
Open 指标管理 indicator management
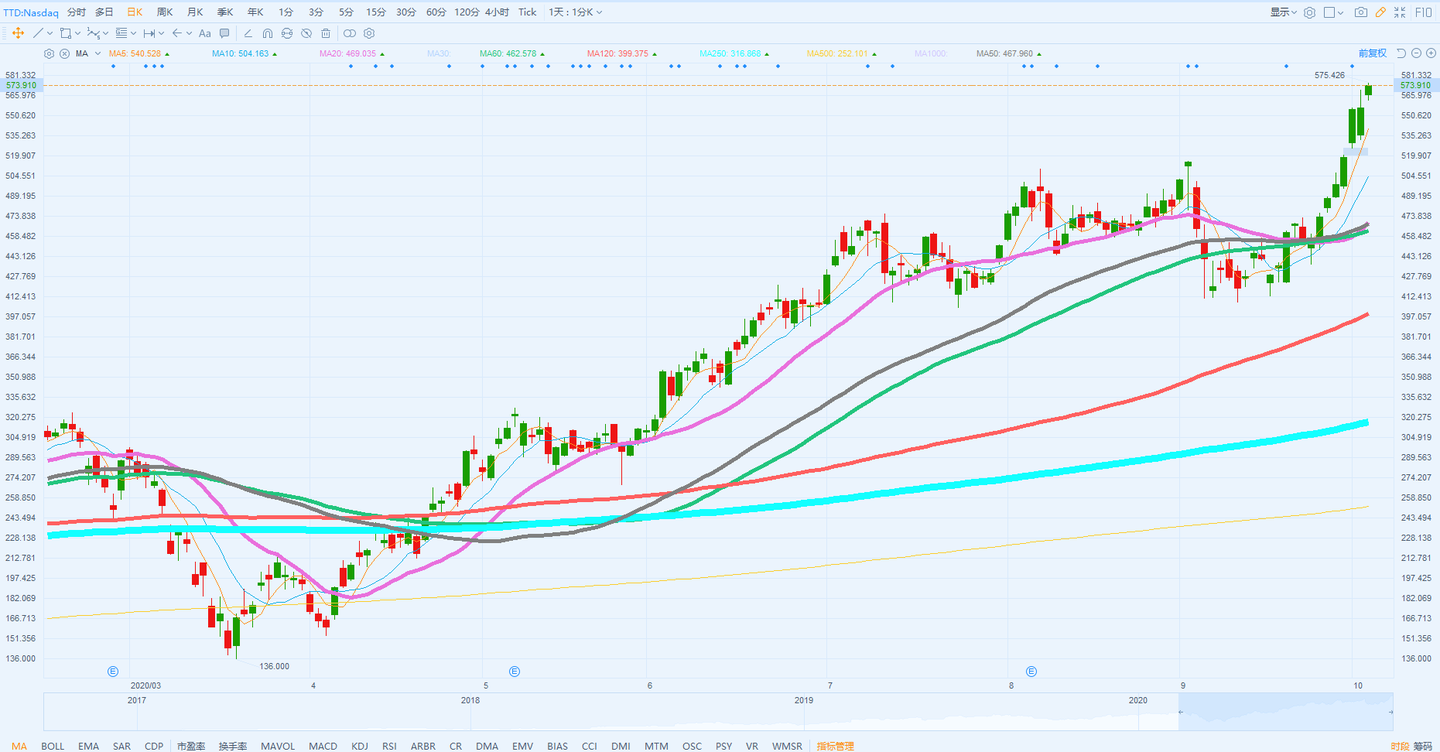point(835,746)
